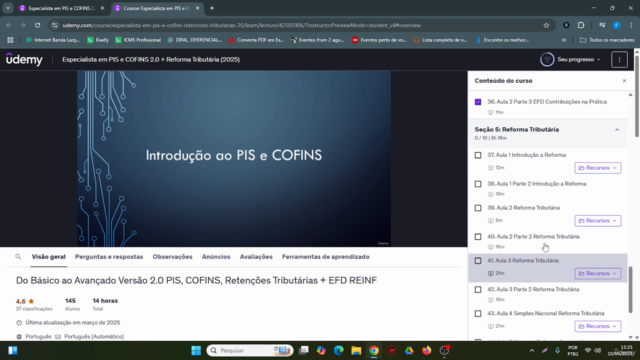Open the Perguntas e respostas tab

coord(109,257)
